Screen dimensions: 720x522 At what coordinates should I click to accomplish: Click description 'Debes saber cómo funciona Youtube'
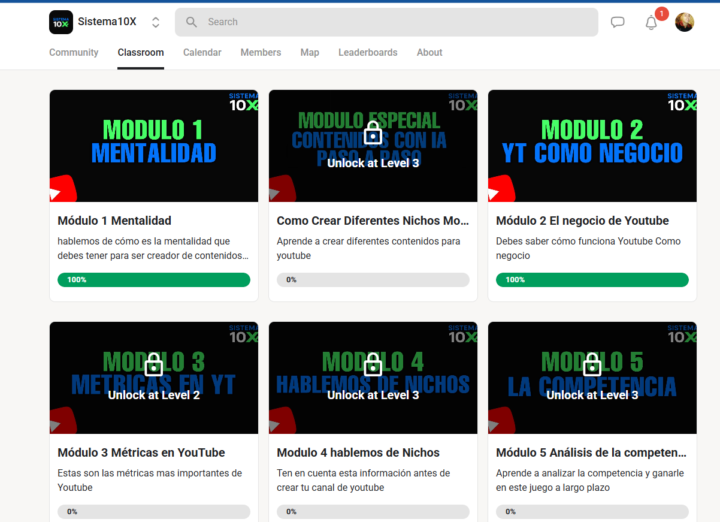coord(588,248)
